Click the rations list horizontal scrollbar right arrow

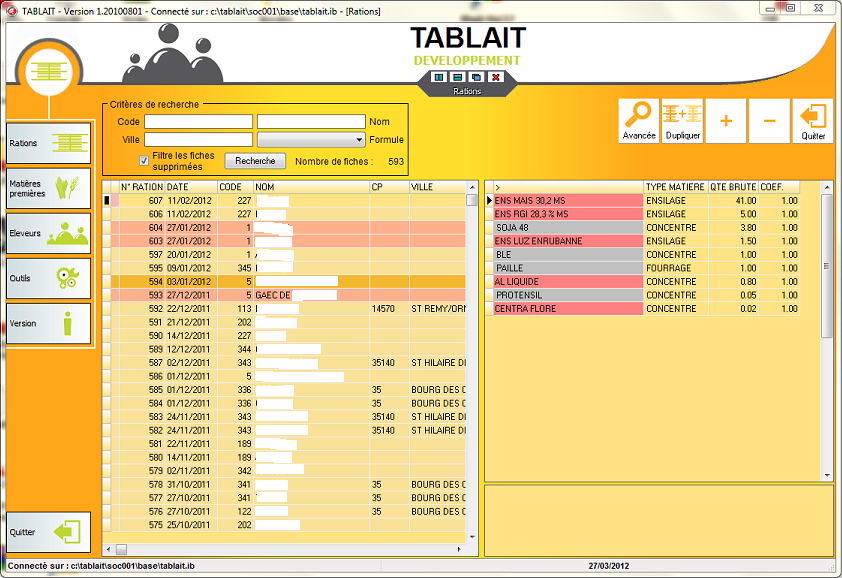[459, 550]
